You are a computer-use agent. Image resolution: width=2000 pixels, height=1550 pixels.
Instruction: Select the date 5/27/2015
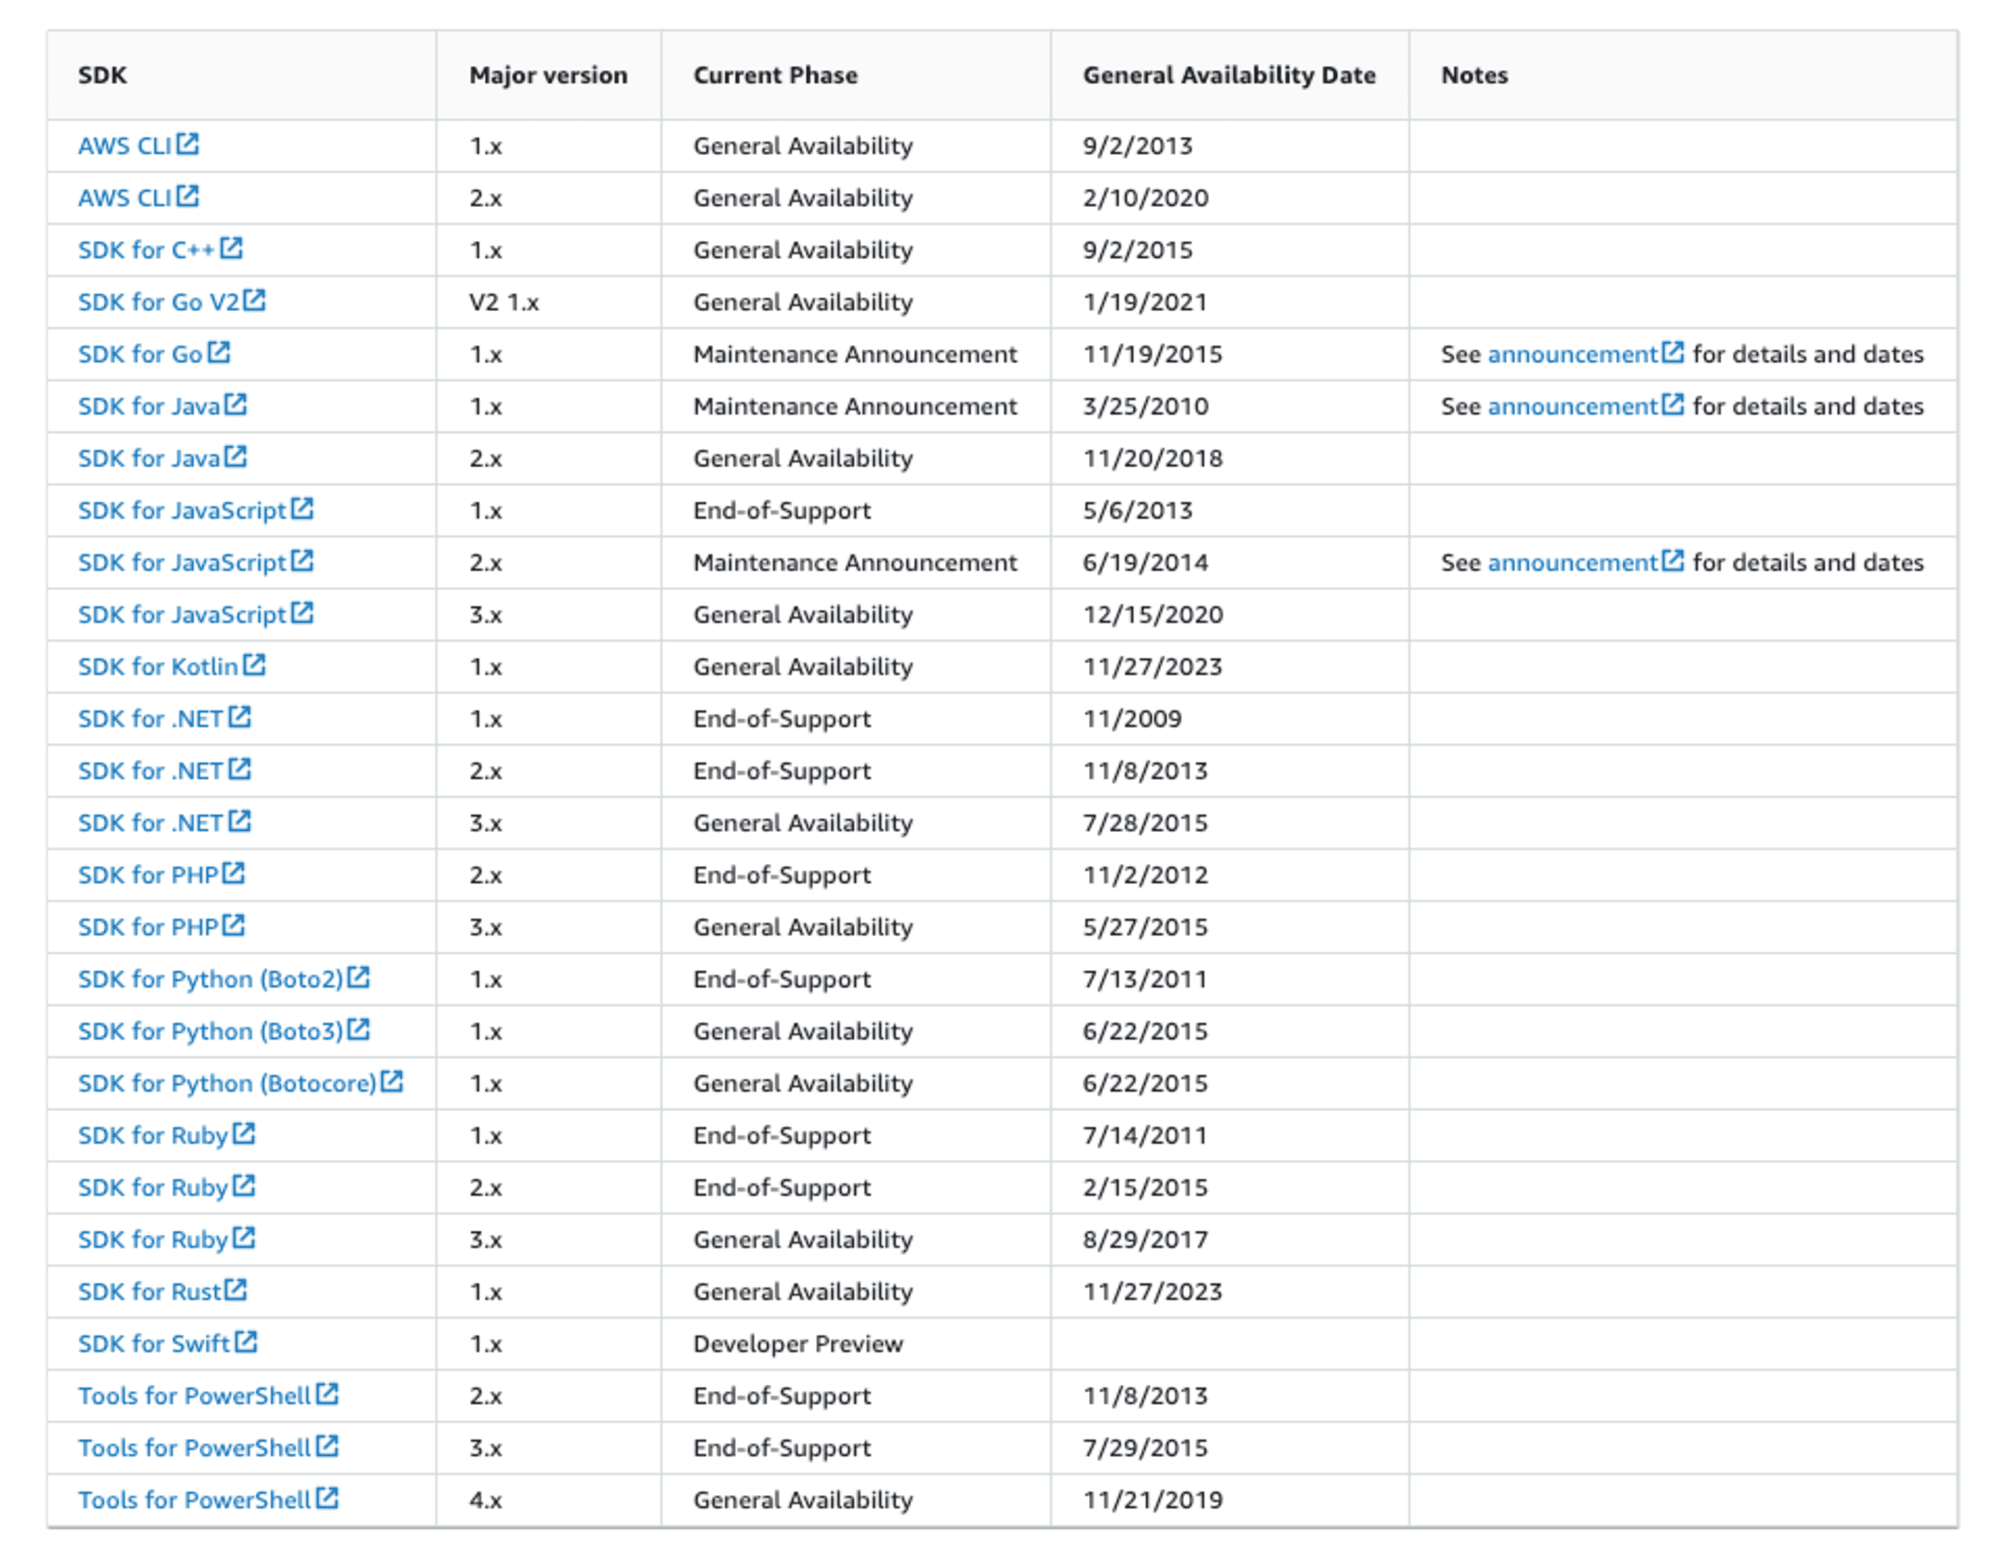[x=1146, y=926]
